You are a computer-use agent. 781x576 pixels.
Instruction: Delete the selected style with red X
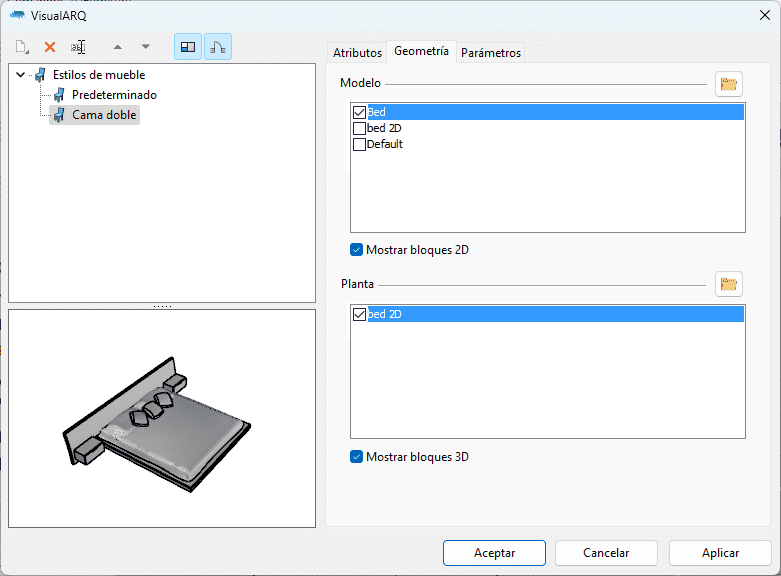click(50, 47)
